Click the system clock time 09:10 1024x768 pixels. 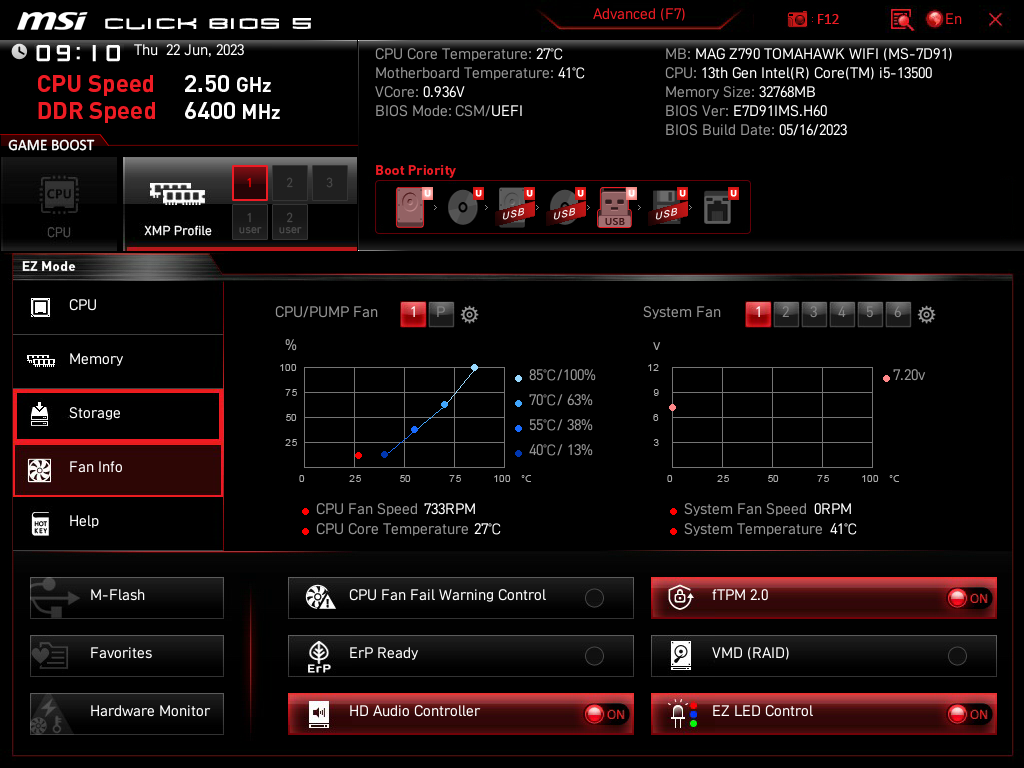coord(78,52)
